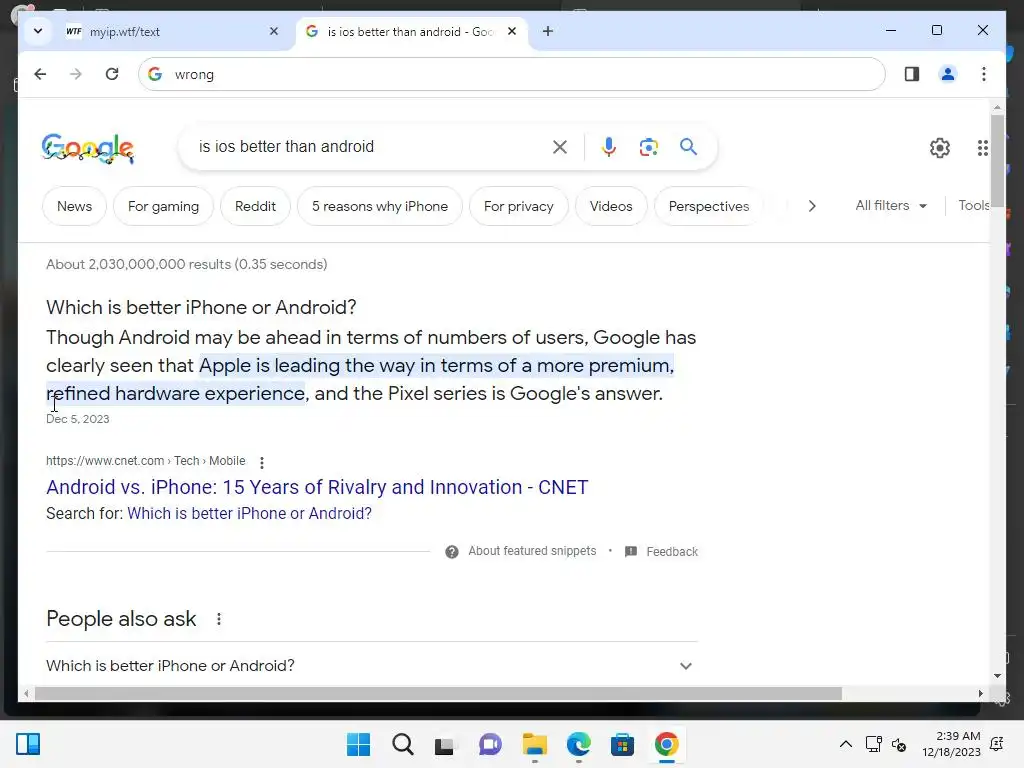Open the tab search dropdown arrow
This screenshot has height=768, width=1024.
point(38,31)
